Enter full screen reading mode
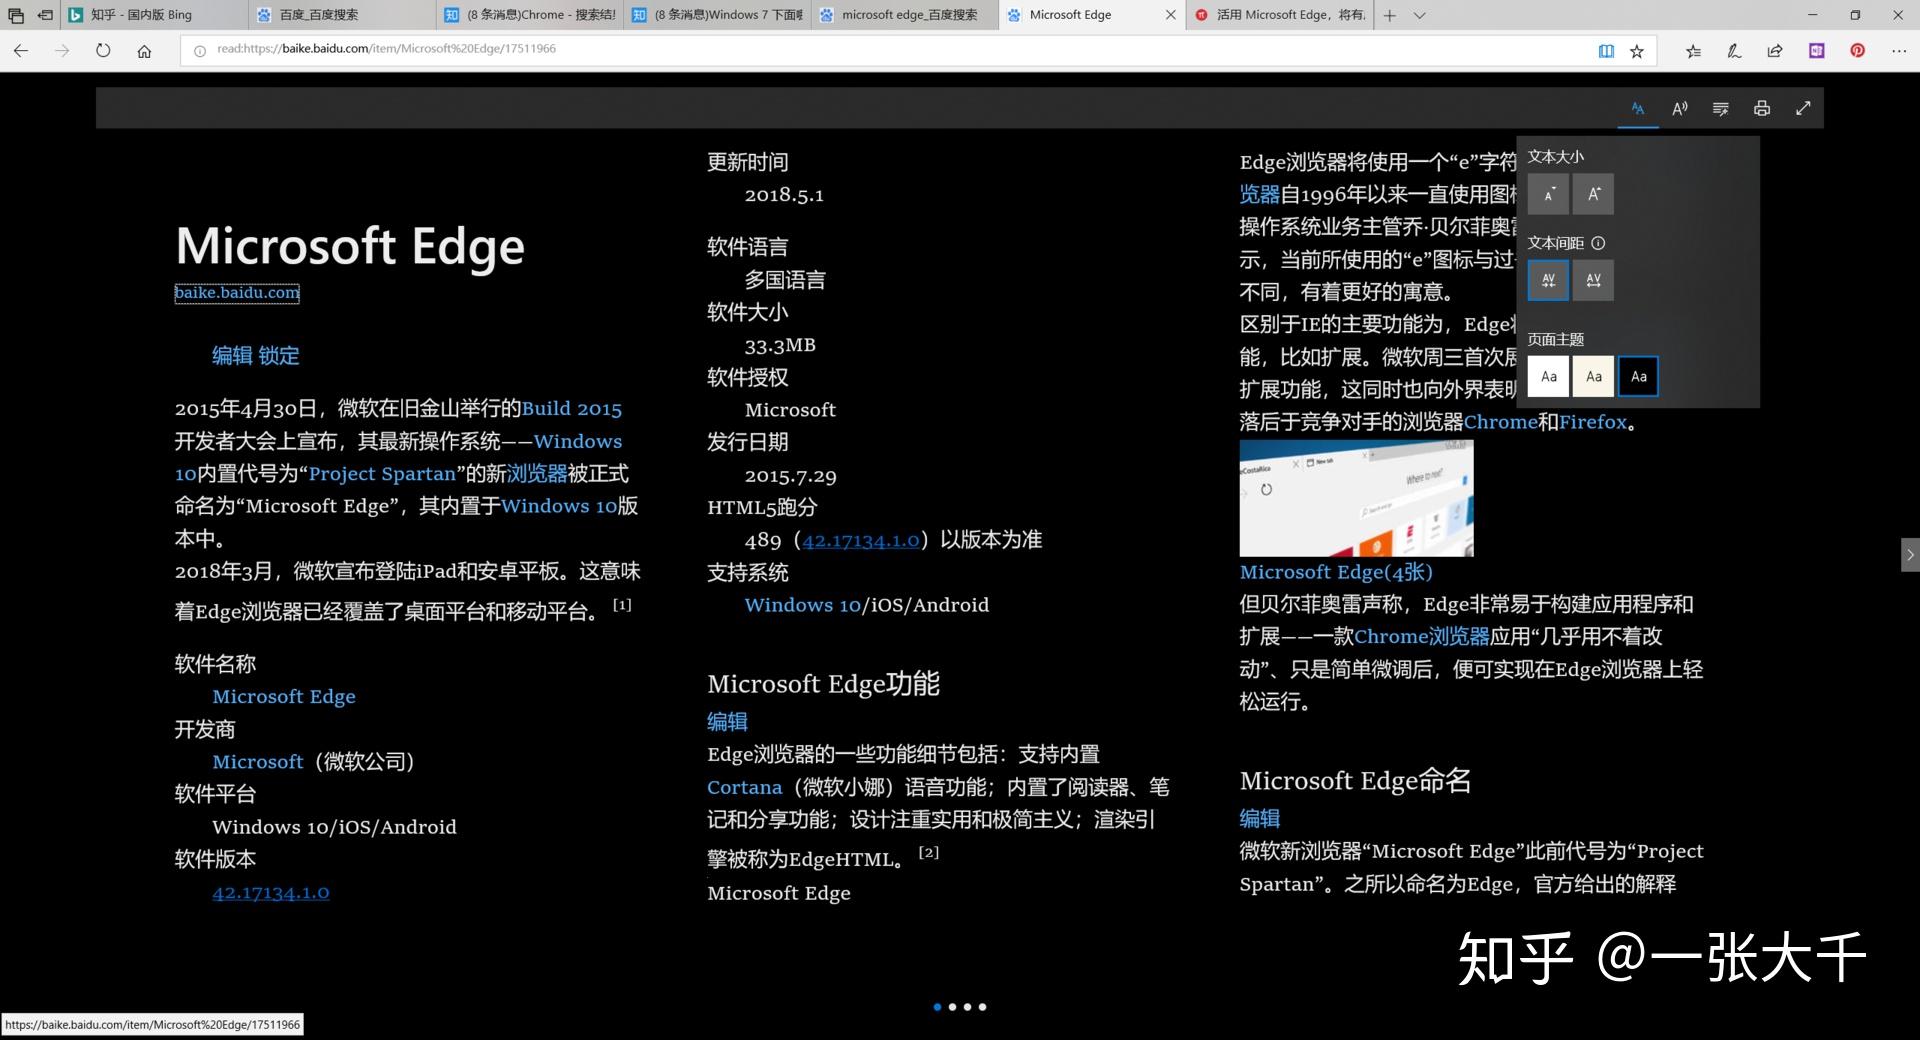 tap(1803, 108)
